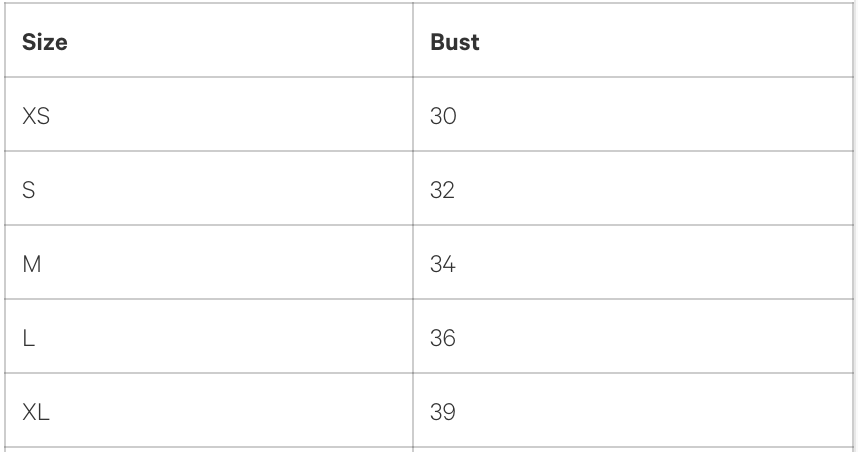Click the row divider between 32 and 34
This screenshot has height=452, width=858.
pos(630,227)
